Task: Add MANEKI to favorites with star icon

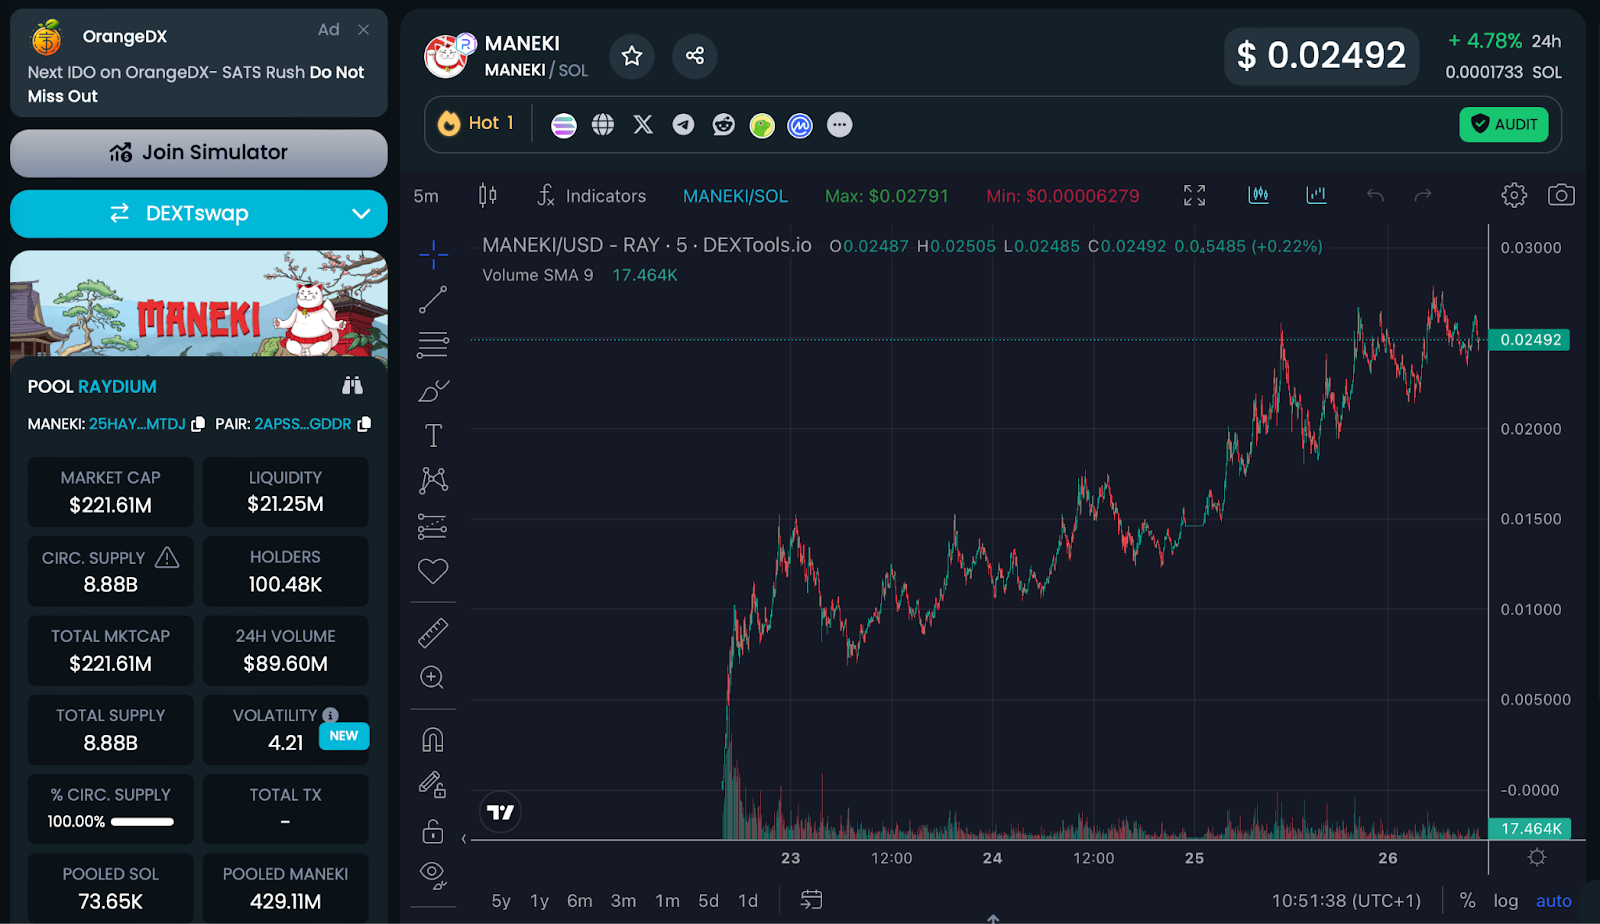Action: pyautogui.click(x=631, y=56)
